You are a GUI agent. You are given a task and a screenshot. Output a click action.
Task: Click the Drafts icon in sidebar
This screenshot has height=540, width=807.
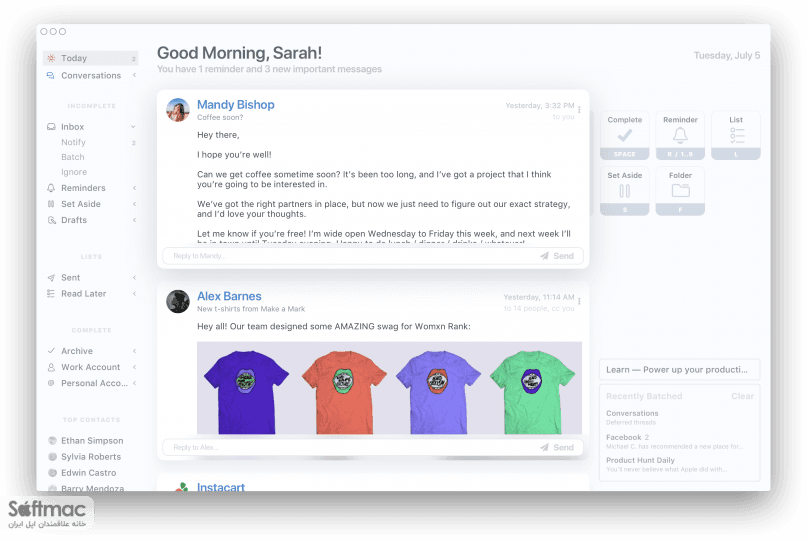click(x=51, y=220)
